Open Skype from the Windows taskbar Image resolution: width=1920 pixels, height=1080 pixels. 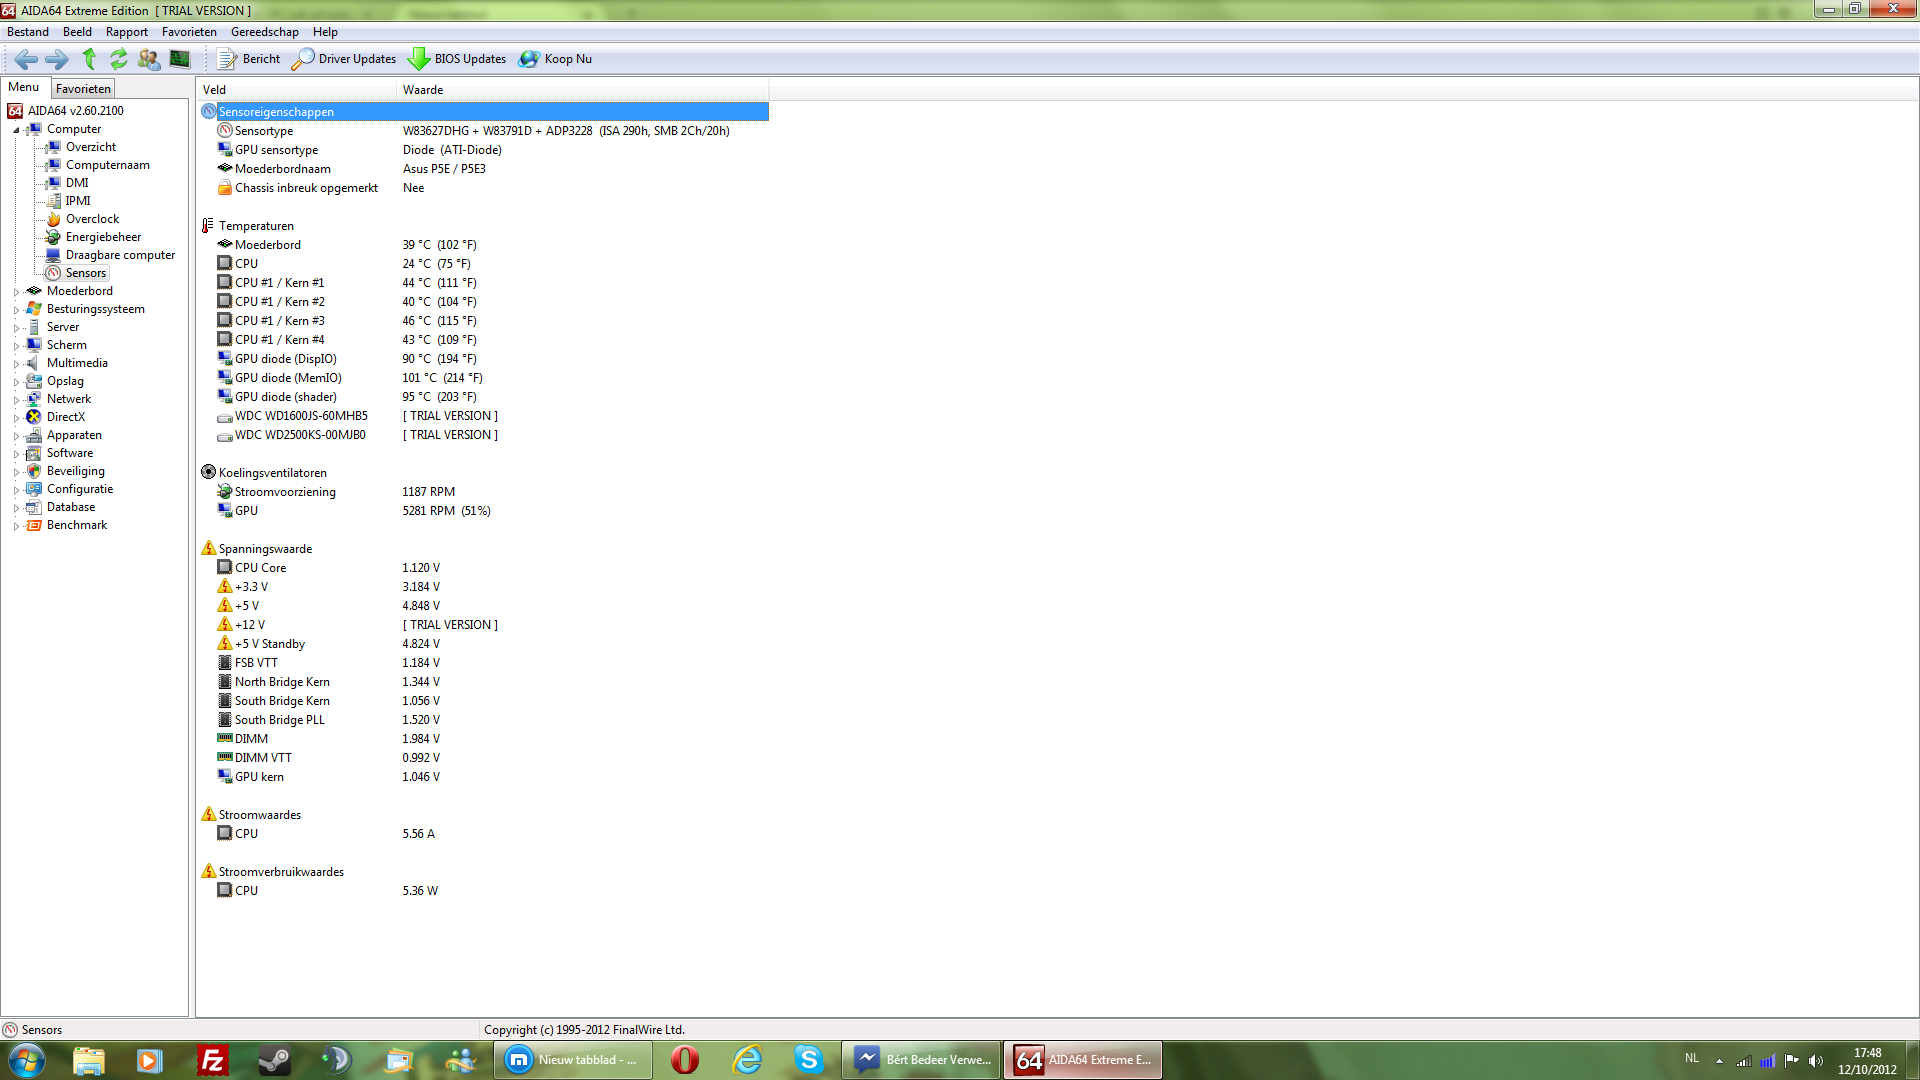coord(808,1060)
